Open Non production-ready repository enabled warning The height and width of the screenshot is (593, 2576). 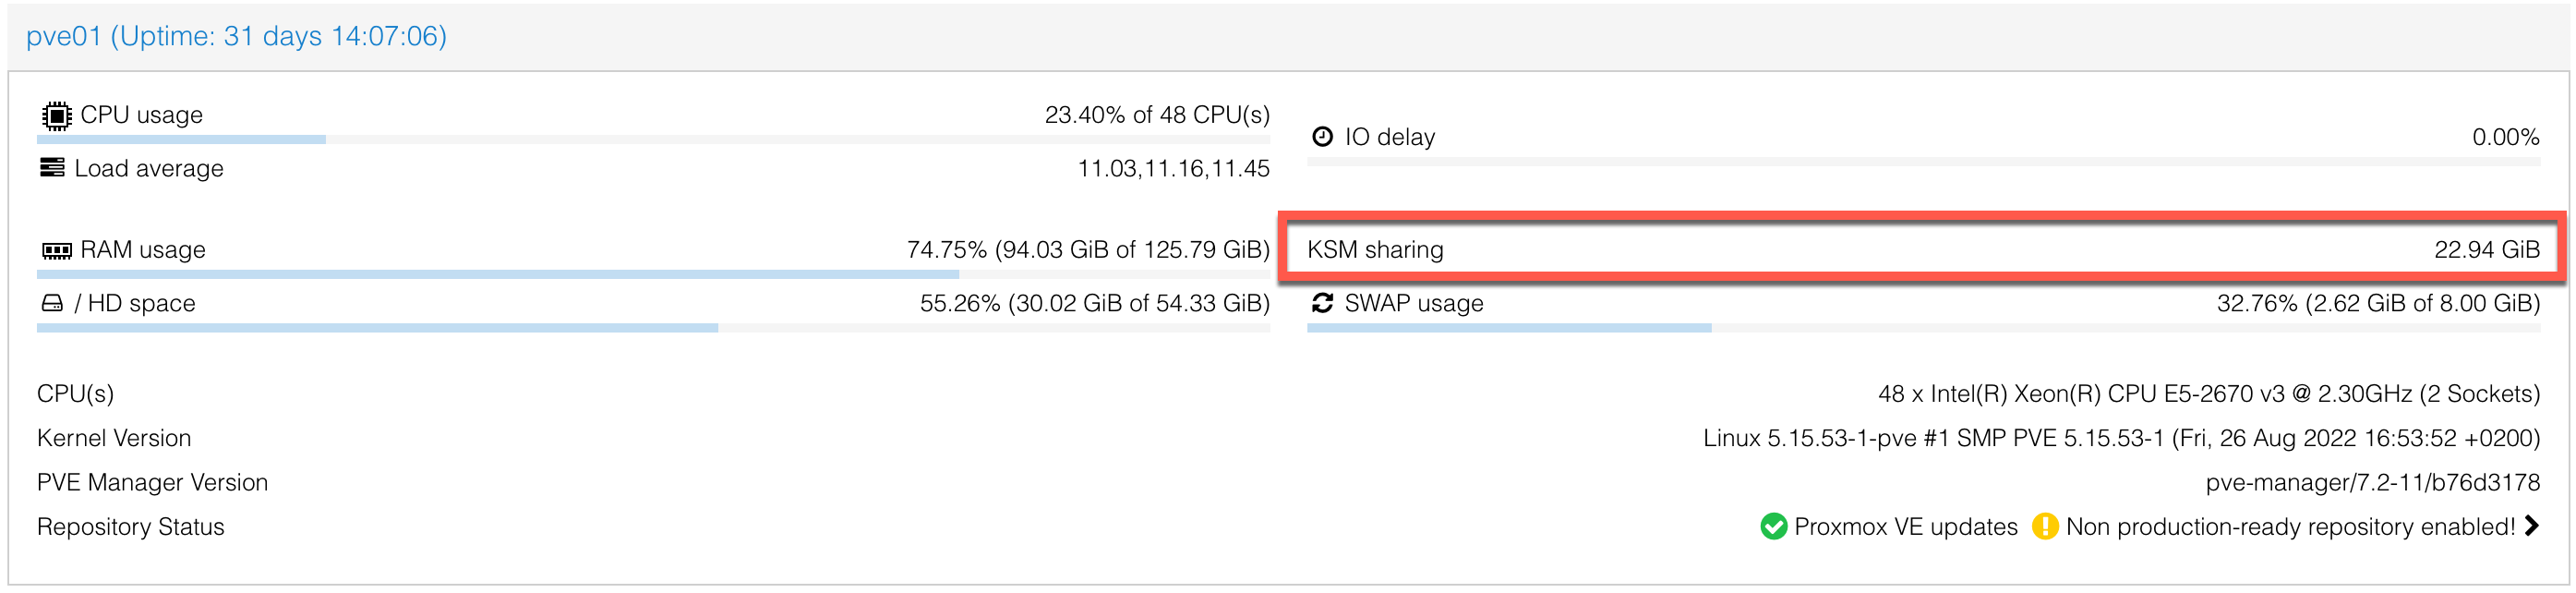pos(2290,527)
